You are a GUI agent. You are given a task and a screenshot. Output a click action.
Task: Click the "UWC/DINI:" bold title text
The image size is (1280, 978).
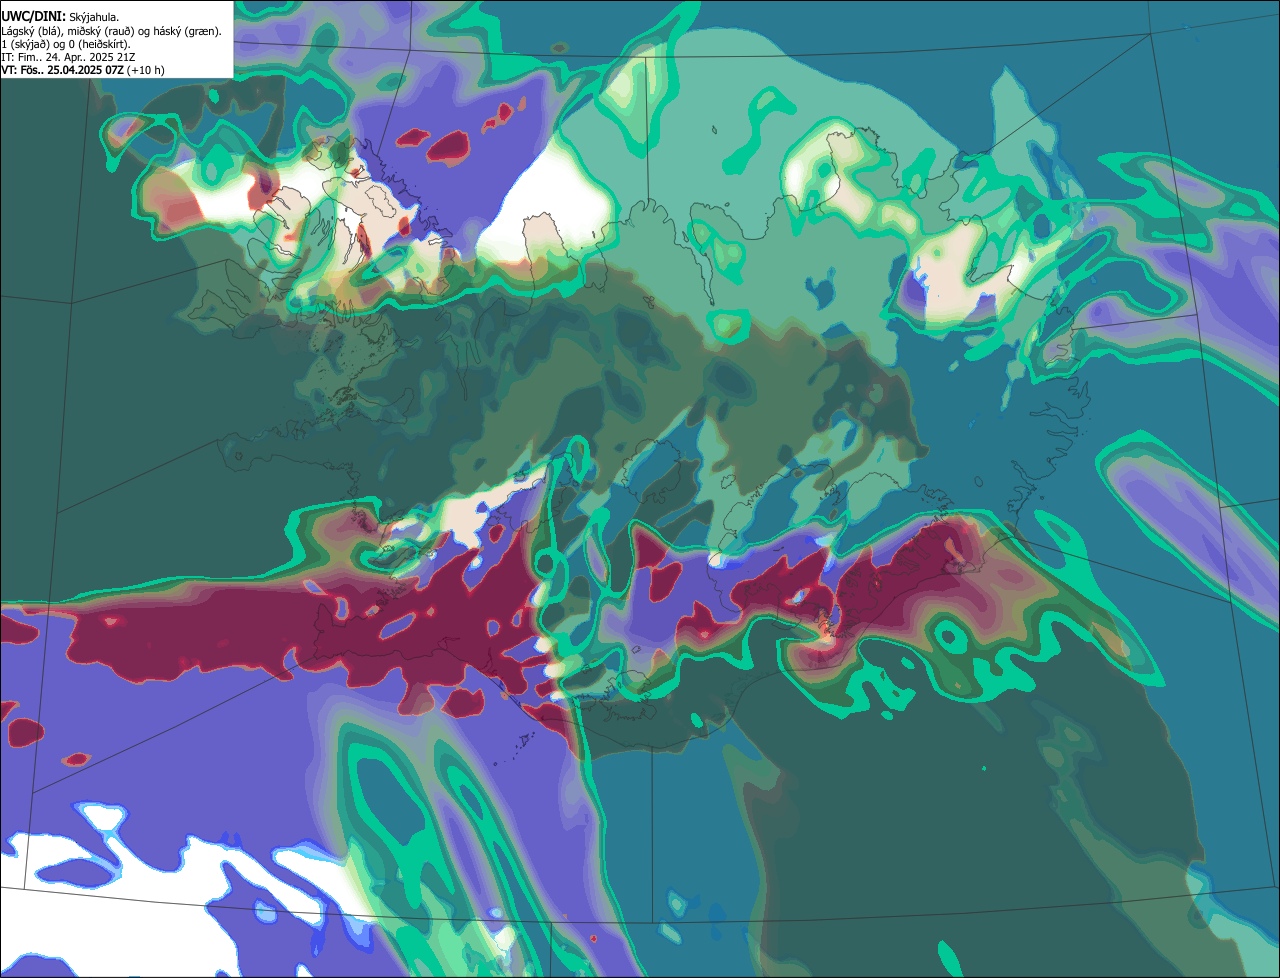coord(34,17)
